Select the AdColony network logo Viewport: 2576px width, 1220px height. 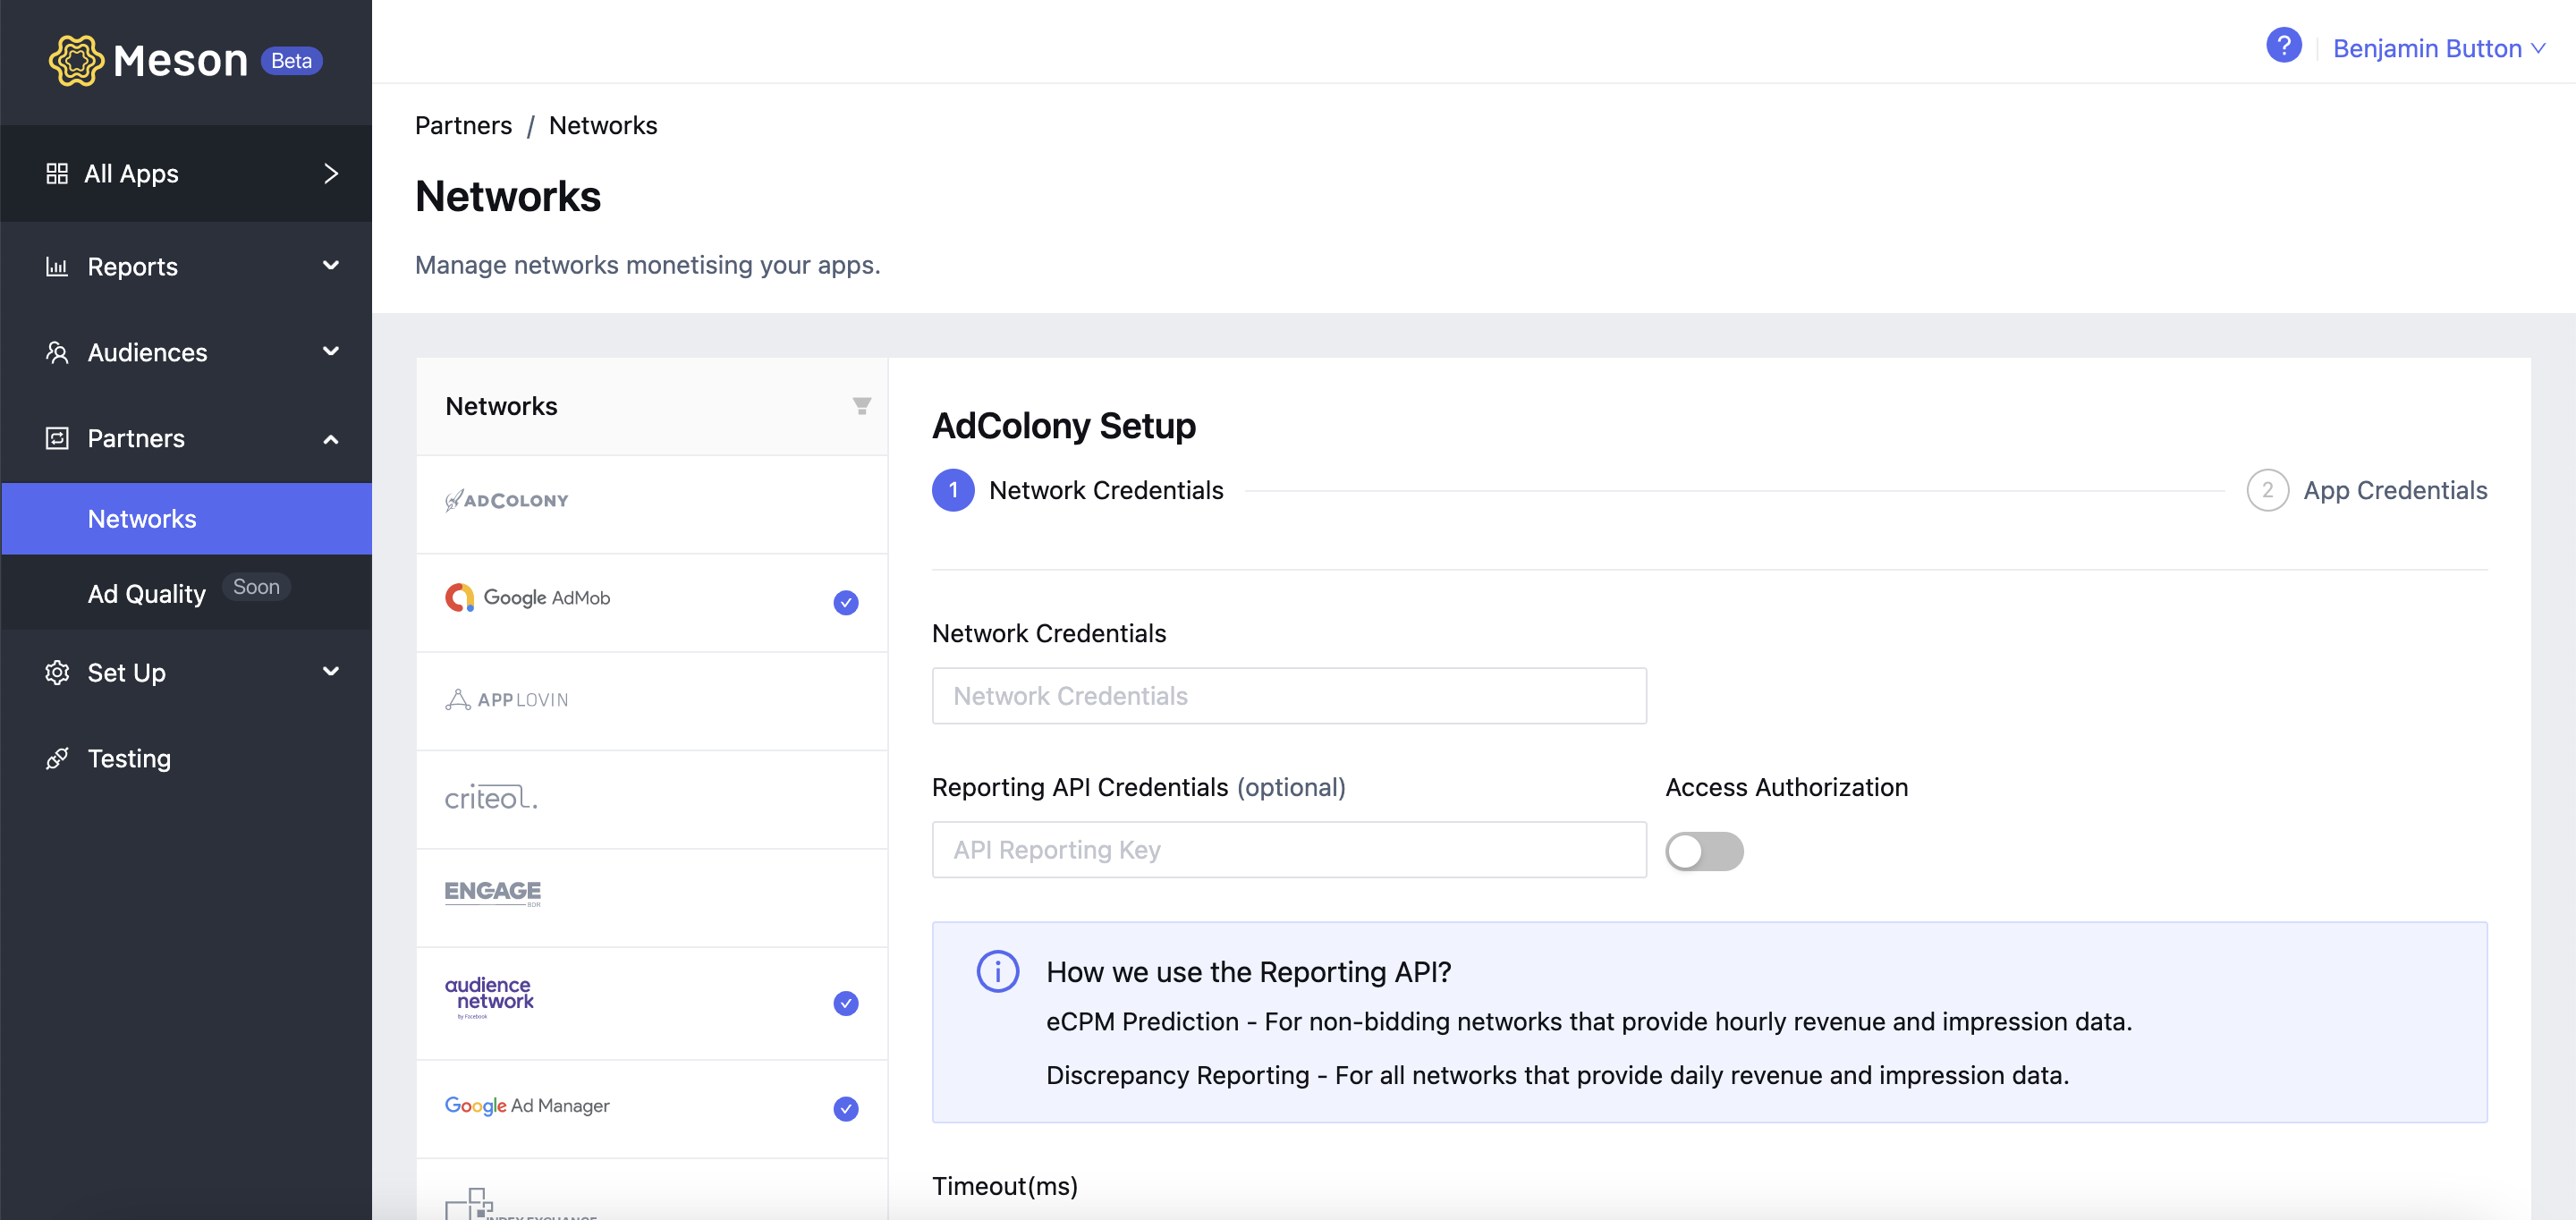[x=506, y=500]
